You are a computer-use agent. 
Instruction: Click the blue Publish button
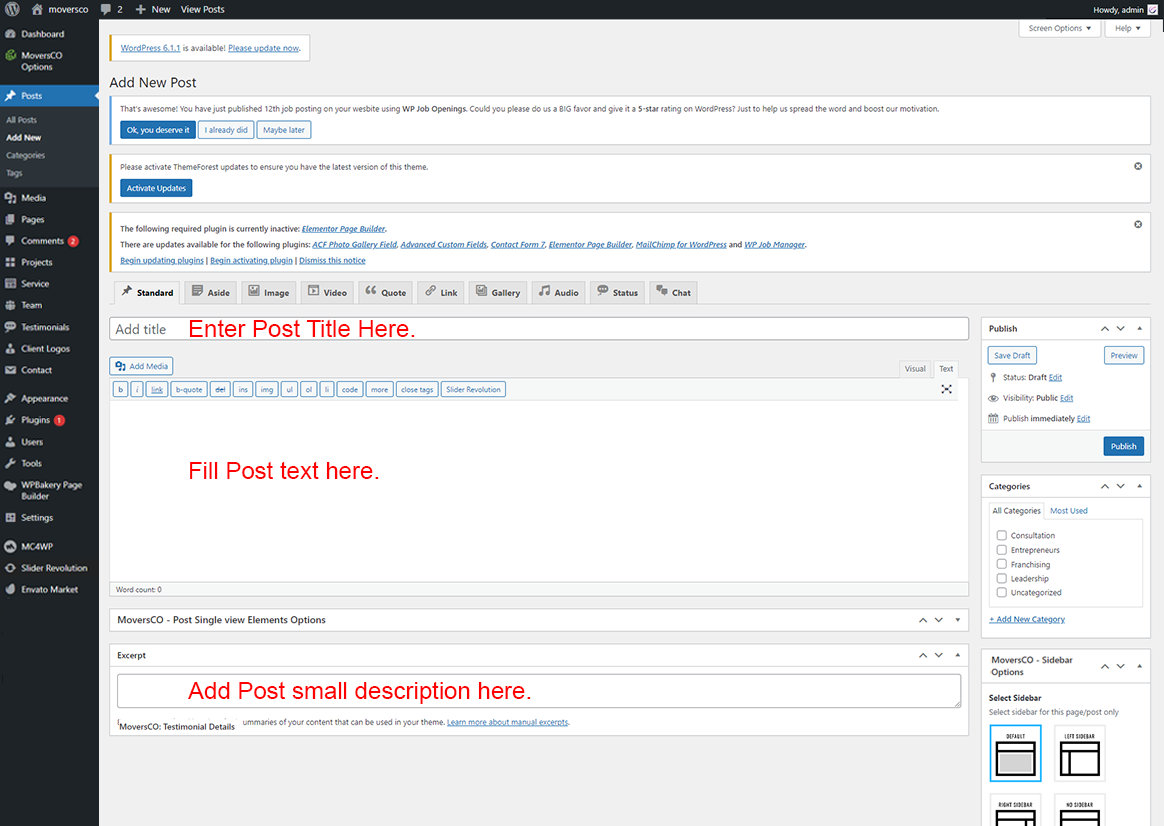(x=1123, y=446)
